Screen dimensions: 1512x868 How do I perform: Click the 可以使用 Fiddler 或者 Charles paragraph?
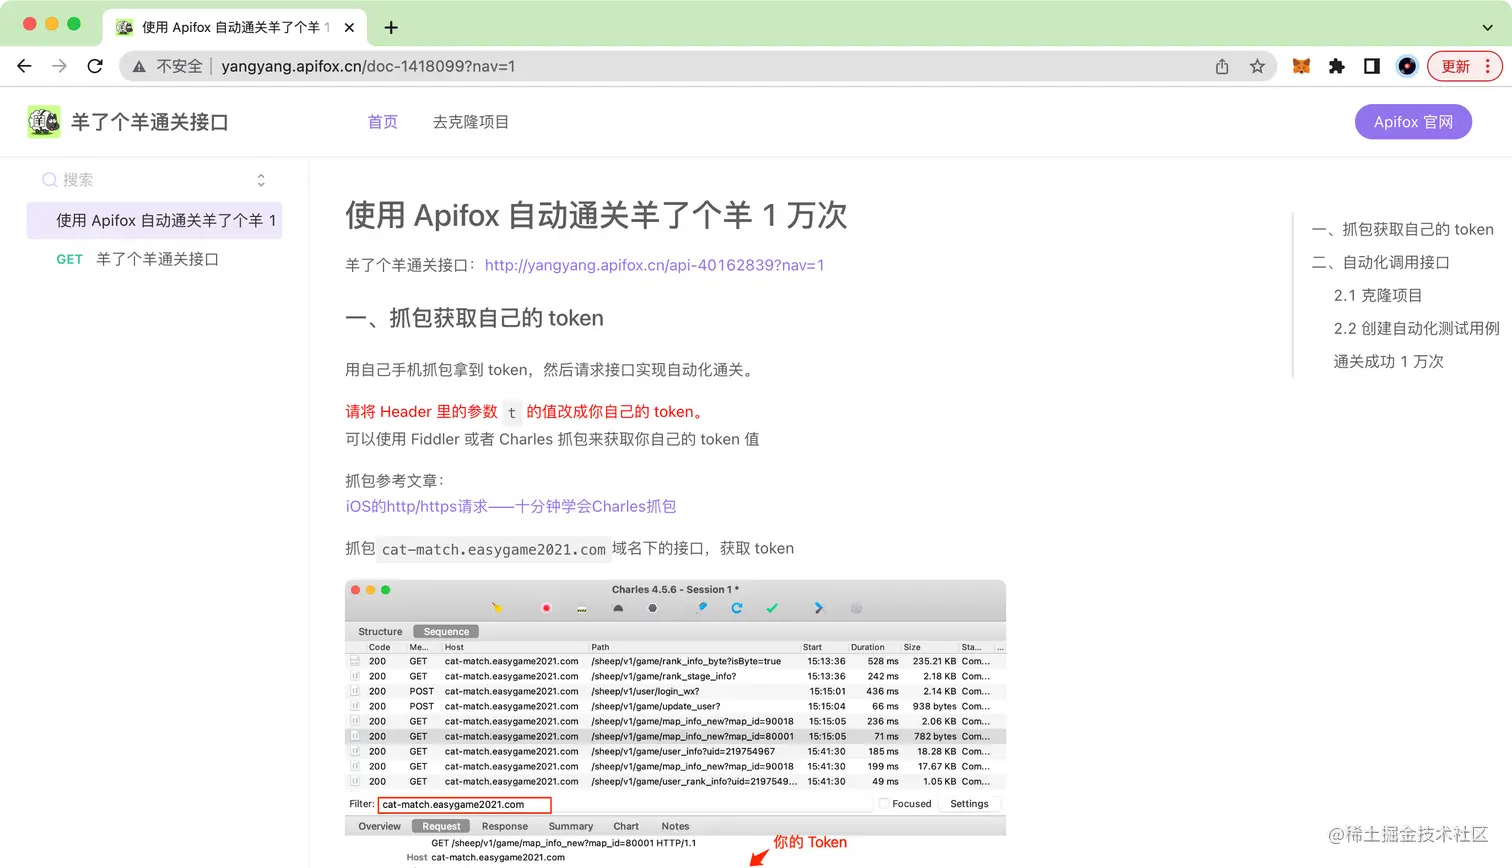(552, 439)
